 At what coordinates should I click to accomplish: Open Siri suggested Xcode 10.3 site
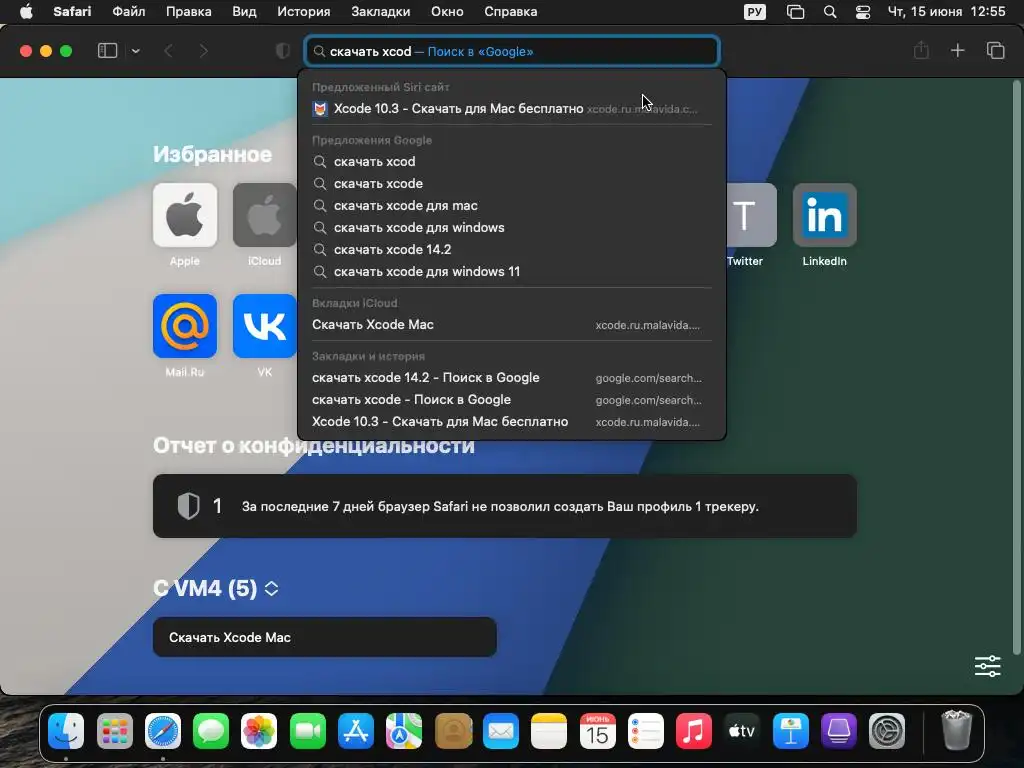[512, 108]
